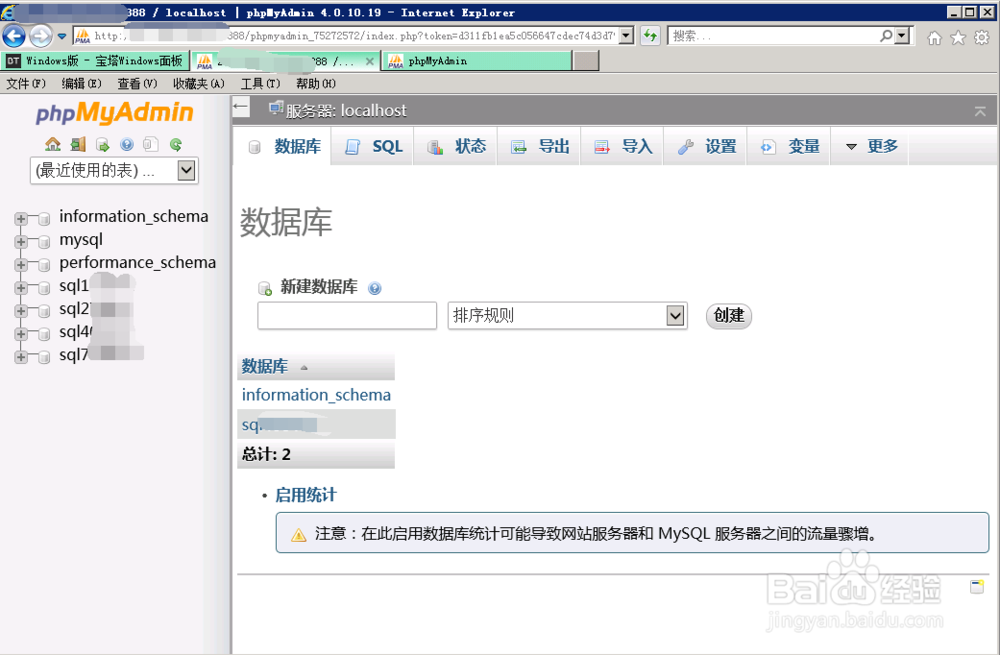Screen dimensions: 1000x655
Task: Open the query window icon
Action: click(103, 145)
